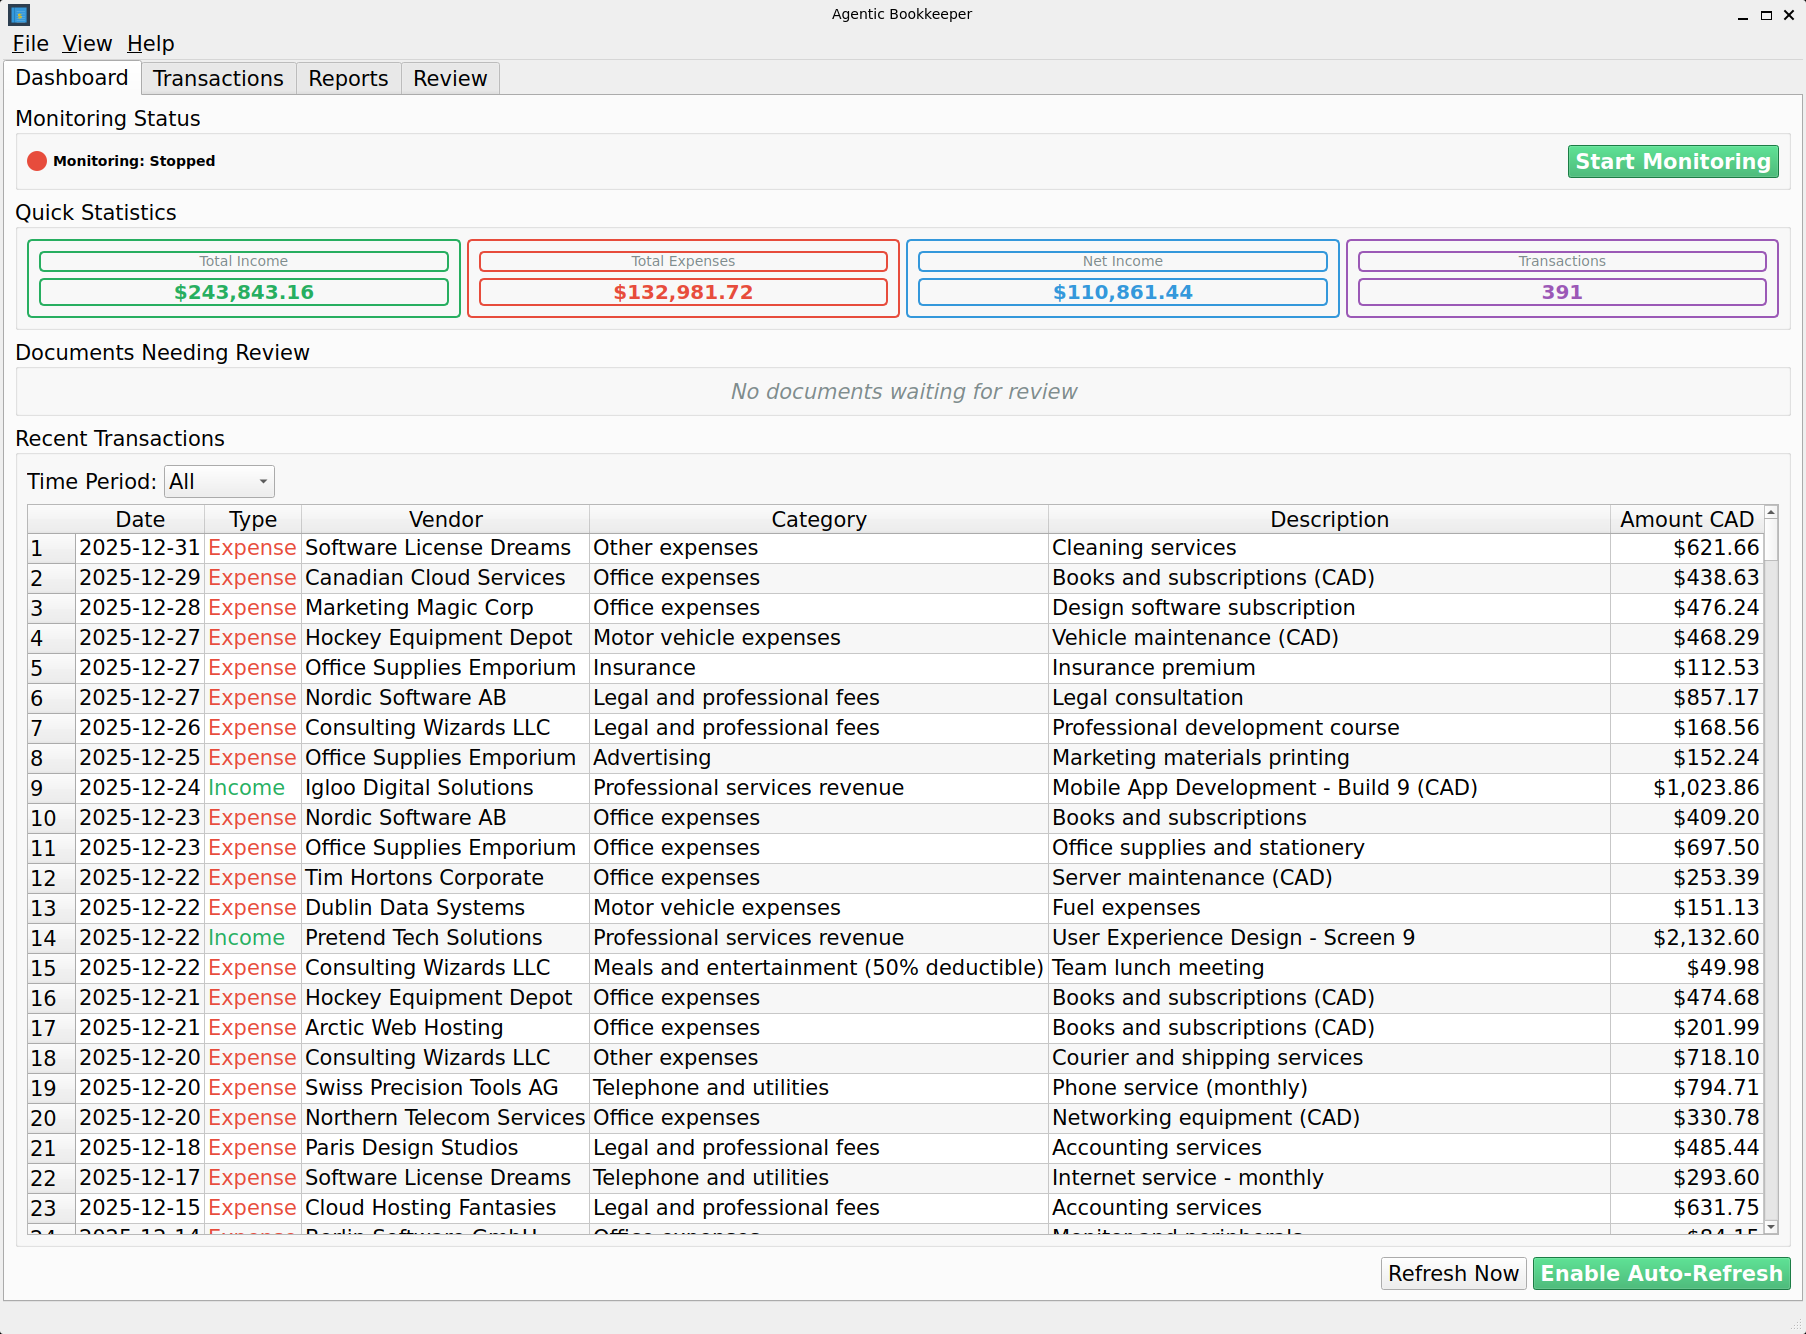Enable Auto-Refresh

(1661, 1274)
